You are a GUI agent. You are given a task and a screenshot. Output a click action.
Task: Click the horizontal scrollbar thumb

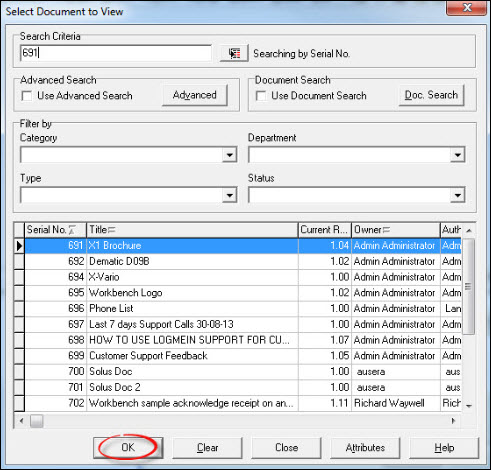point(36,421)
